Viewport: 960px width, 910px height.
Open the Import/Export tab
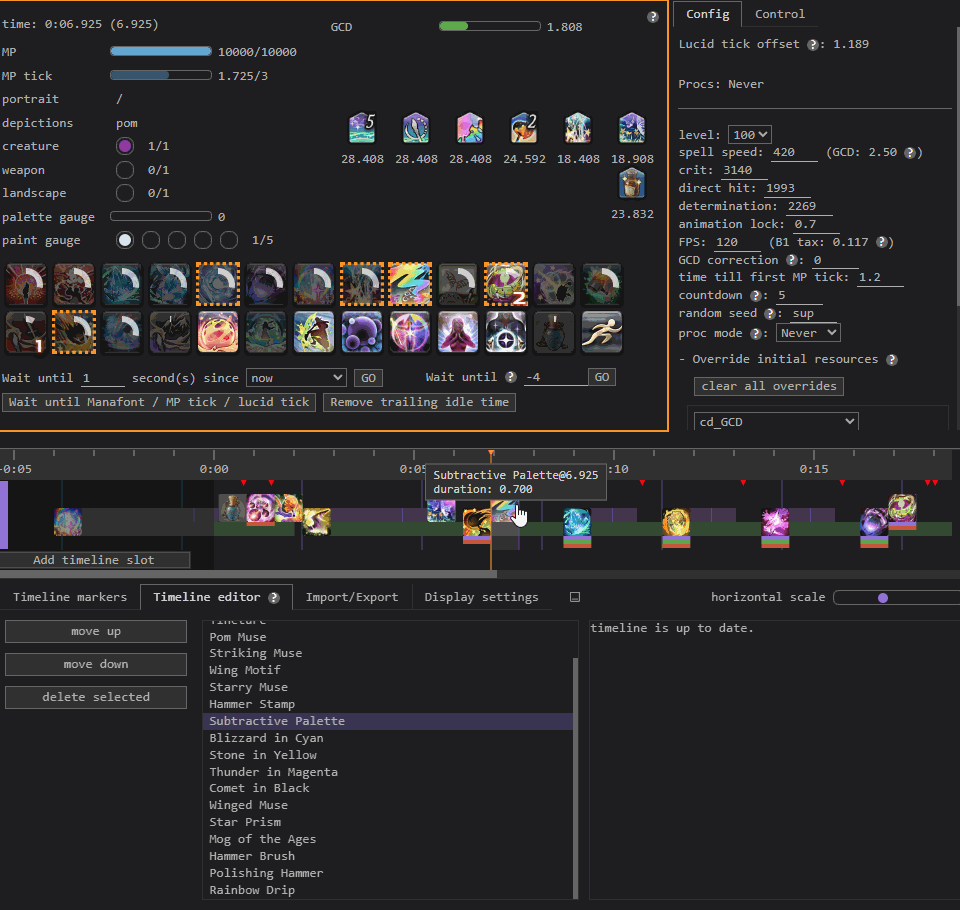[x=352, y=597]
